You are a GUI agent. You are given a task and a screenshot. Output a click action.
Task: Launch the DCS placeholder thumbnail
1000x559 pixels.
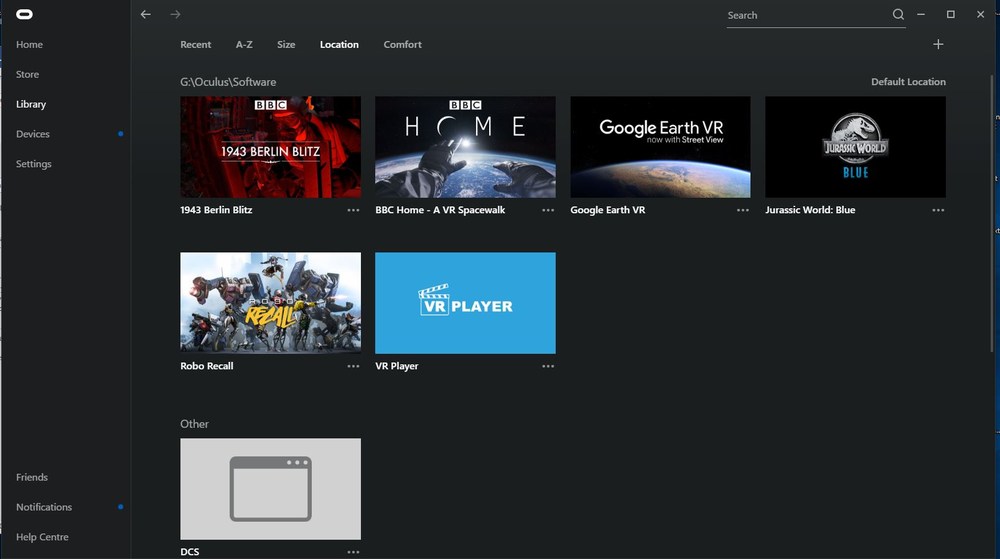[270, 489]
